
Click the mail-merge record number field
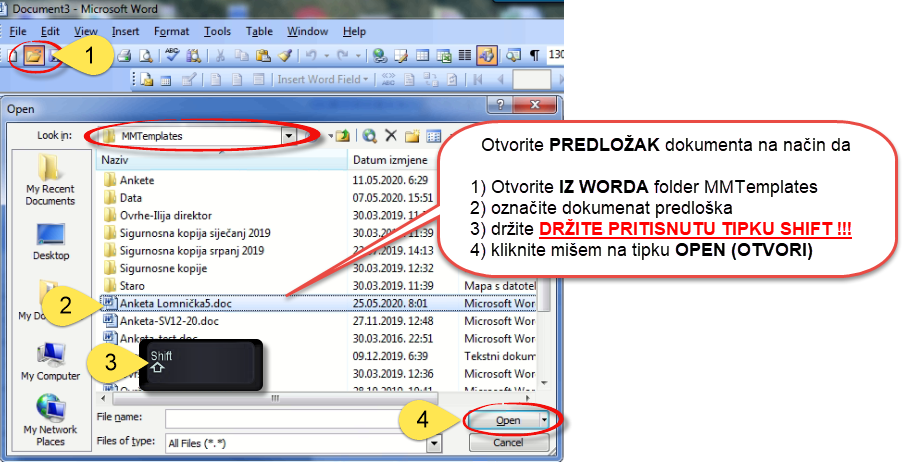pos(531,80)
